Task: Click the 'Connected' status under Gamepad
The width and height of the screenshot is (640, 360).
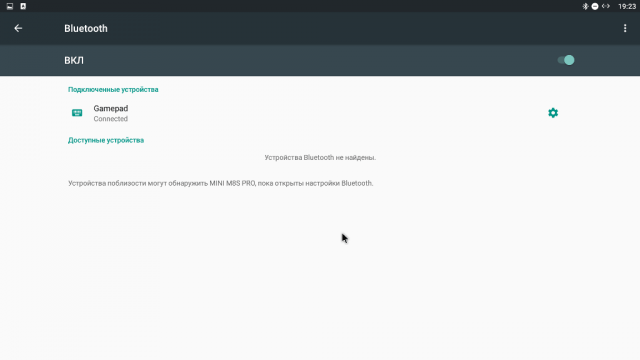Action: point(111,119)
